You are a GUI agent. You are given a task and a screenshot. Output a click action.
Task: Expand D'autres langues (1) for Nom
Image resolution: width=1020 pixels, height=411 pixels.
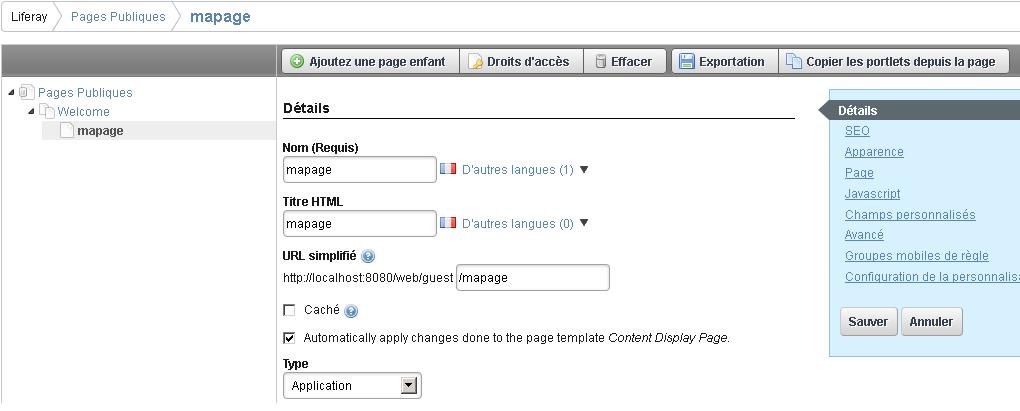584,170
